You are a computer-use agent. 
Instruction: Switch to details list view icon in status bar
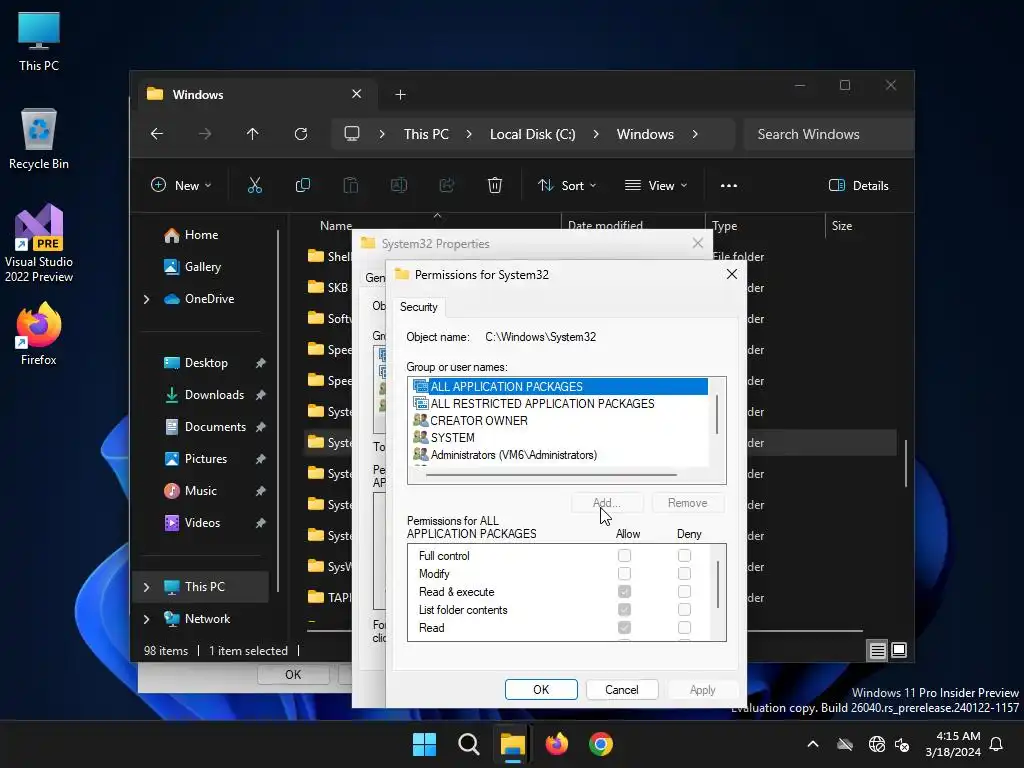coord(877,650)
